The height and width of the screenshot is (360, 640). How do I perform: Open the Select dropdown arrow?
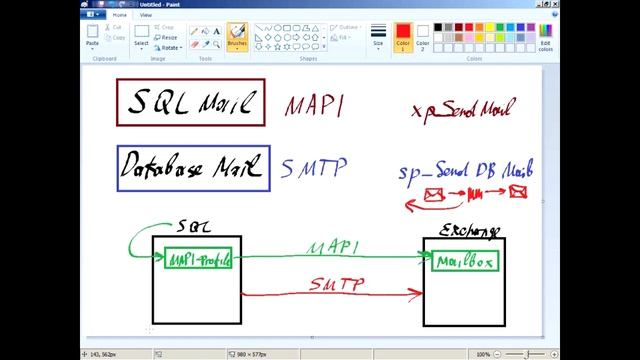[141, 49]
